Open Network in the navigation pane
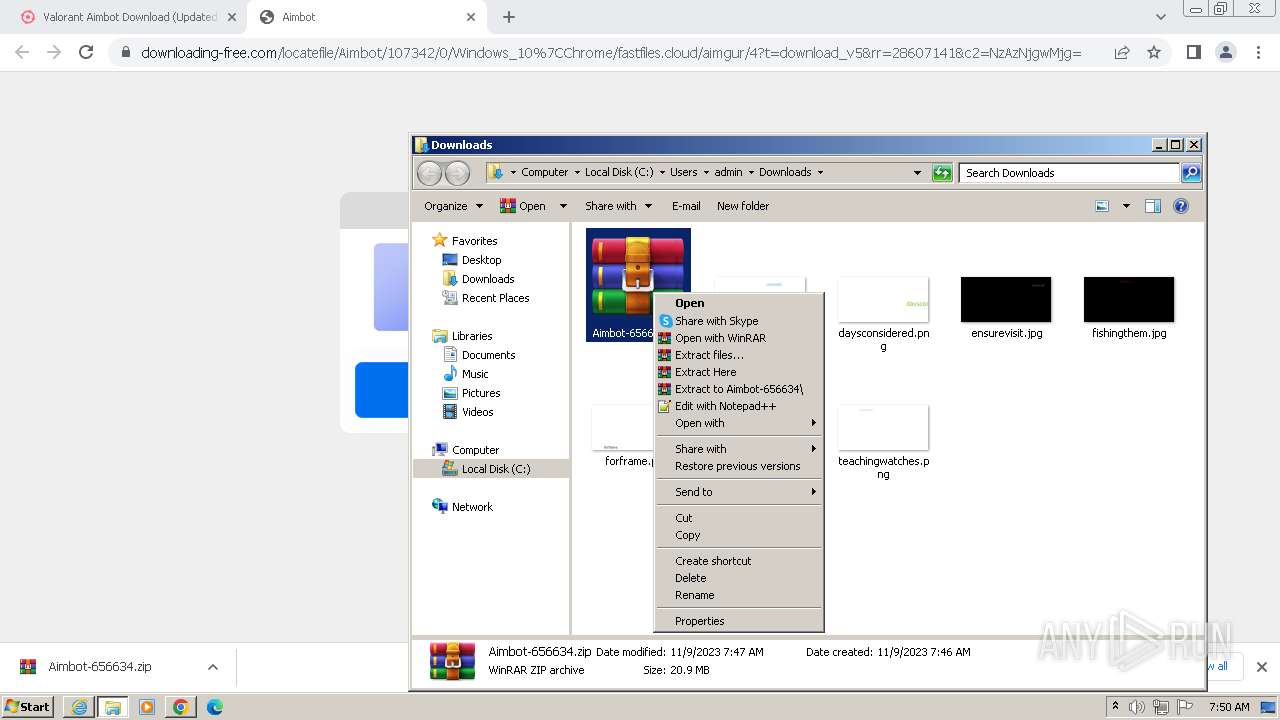The width and height of the screenshot is (1280, 720). point(462,507)
